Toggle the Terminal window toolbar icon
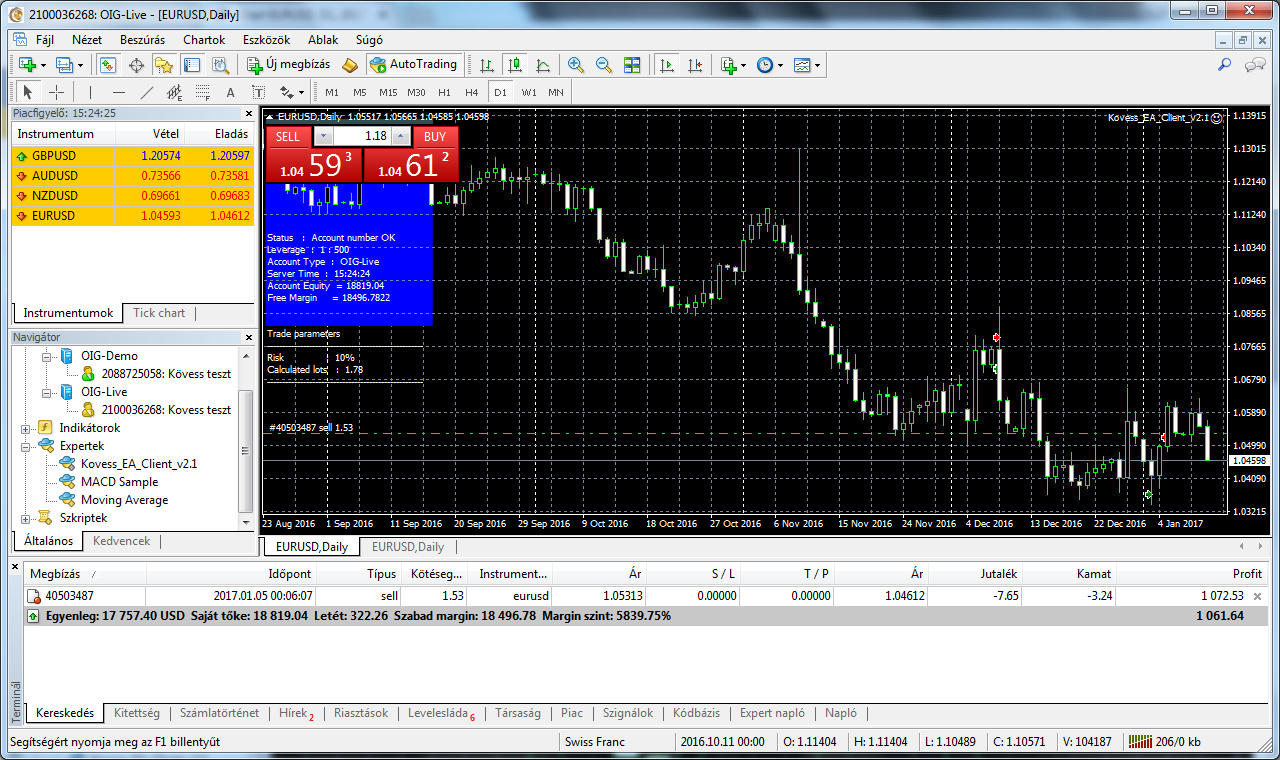 click(192, 65)
